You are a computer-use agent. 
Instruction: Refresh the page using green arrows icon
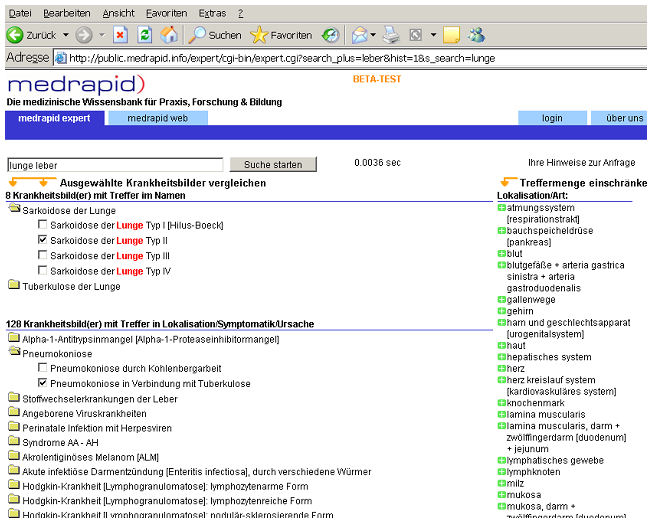pos(145,35)
